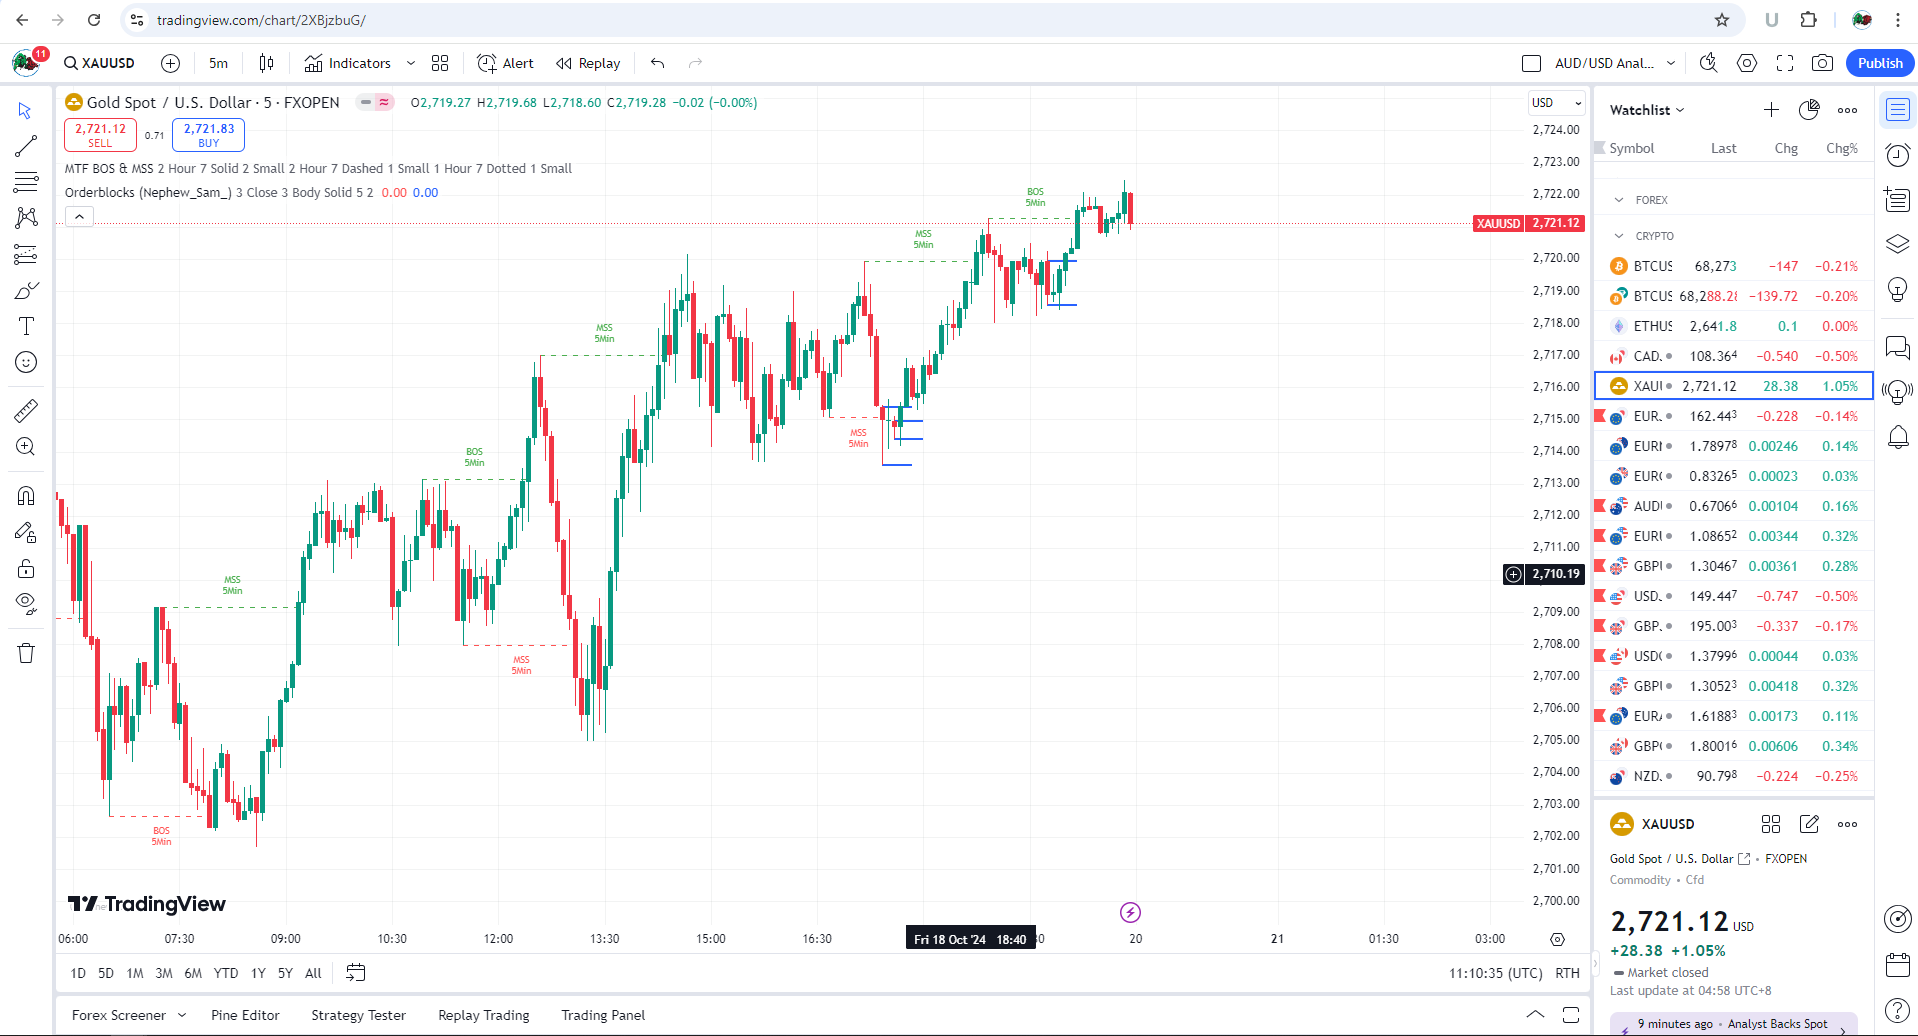
Task: Open the Object Tree layers icon
Action: click(x=1897, y=243)
